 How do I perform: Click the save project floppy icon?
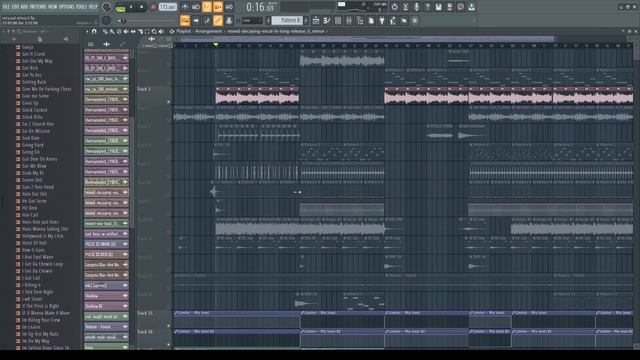pos(438,7)
